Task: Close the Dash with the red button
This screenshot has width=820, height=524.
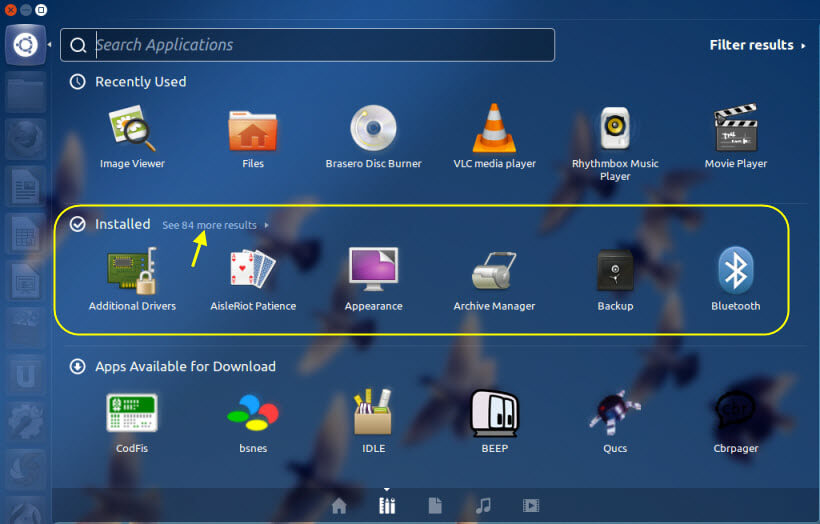Action: click(10, 10)
